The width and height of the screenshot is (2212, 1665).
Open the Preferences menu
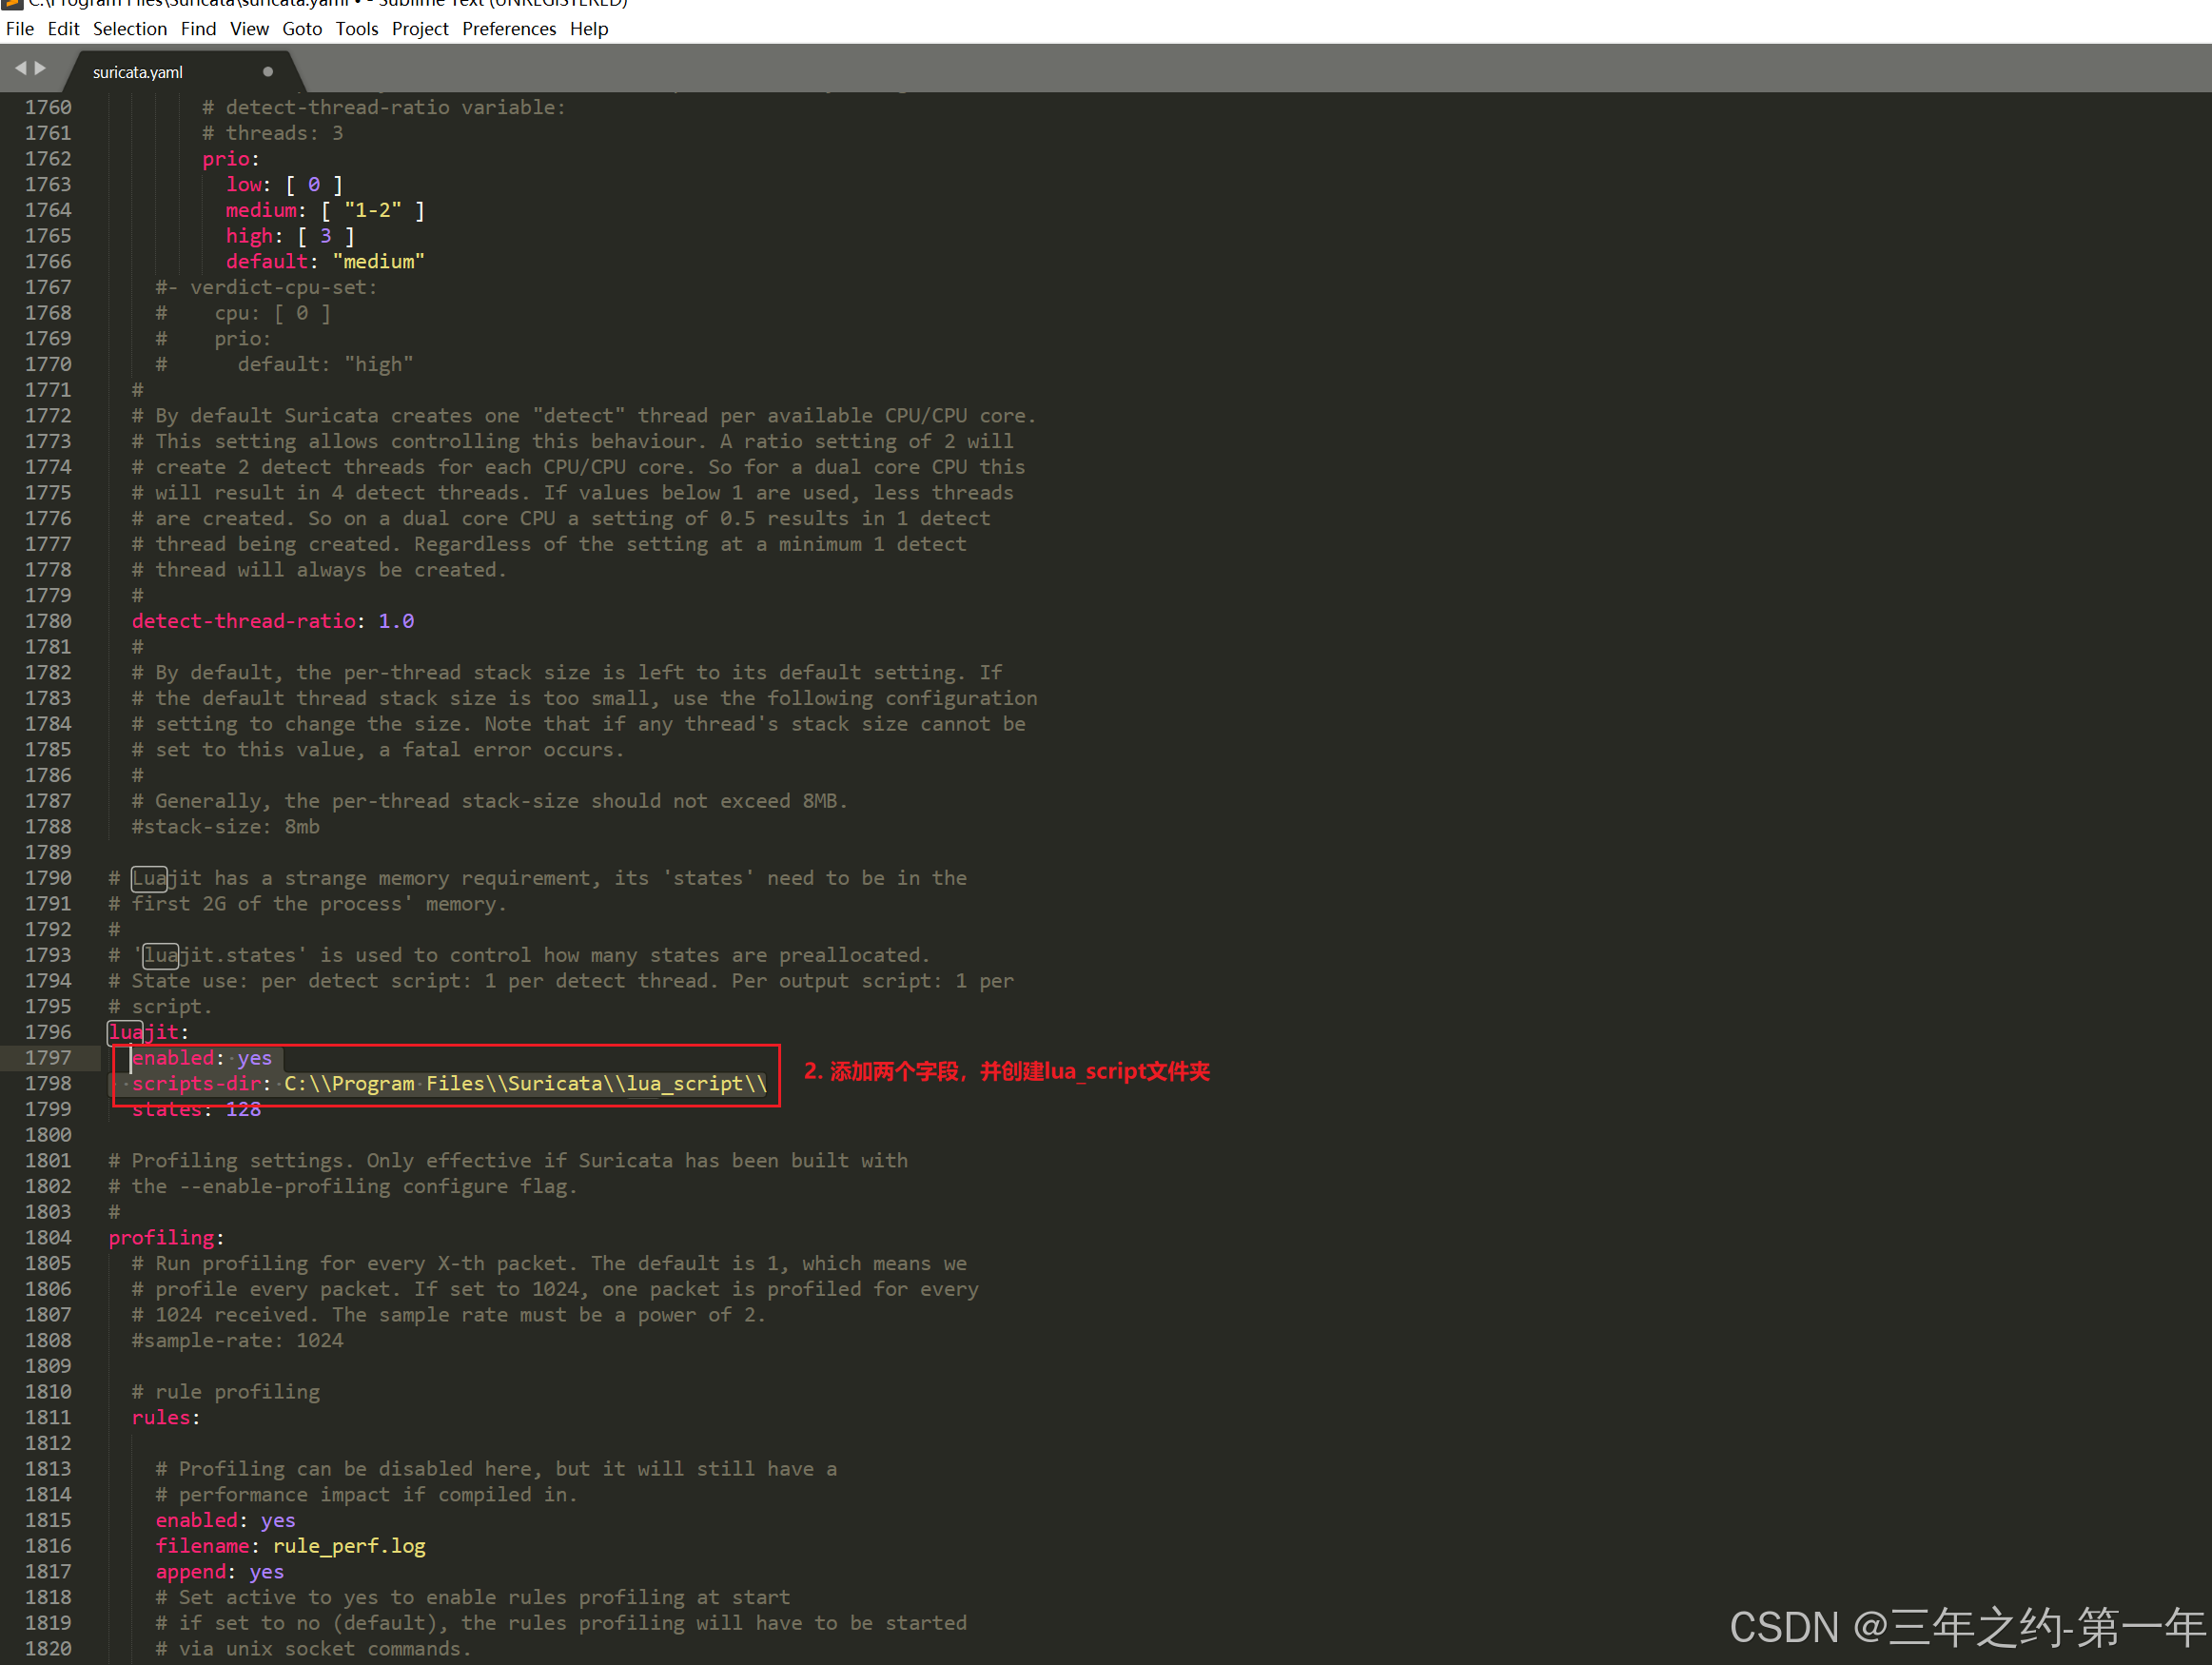pyautogui.click(x=509, y=29)
